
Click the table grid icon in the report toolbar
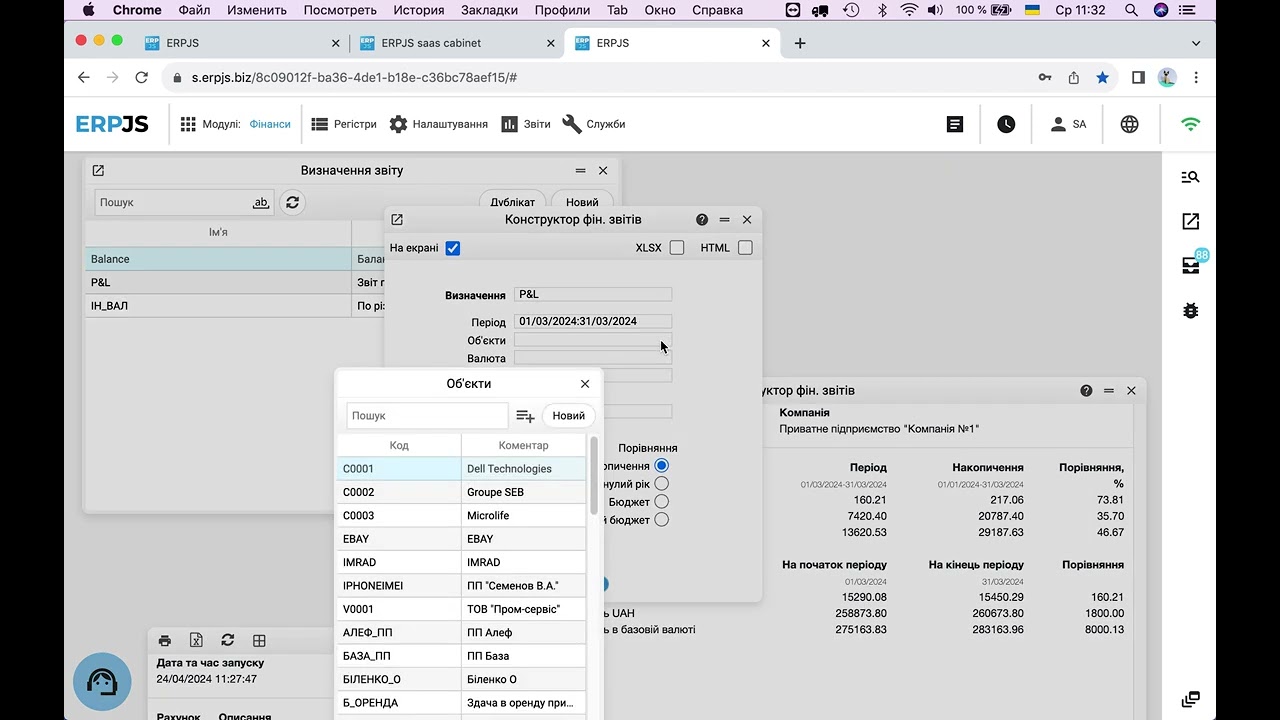coord(259,640)
